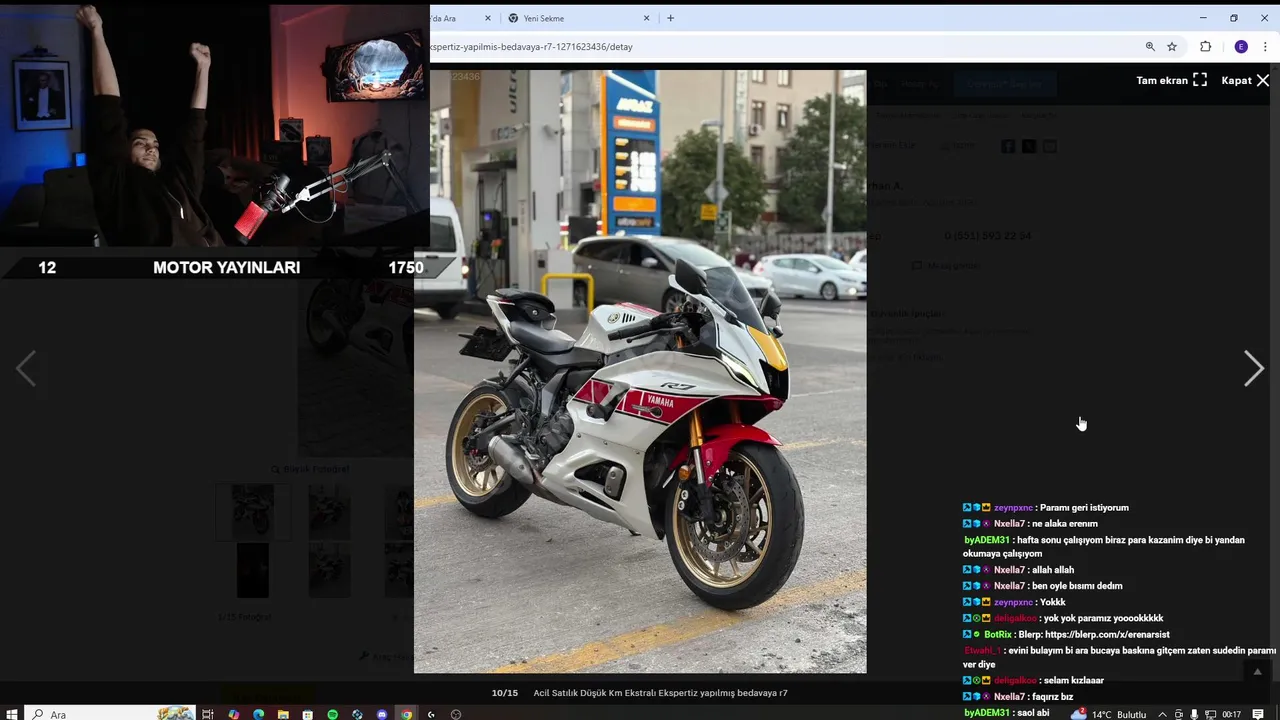1280x720 pixels.
Task: Open Microsoft Edge from the taskbar
Action: [x=258, y=714]
